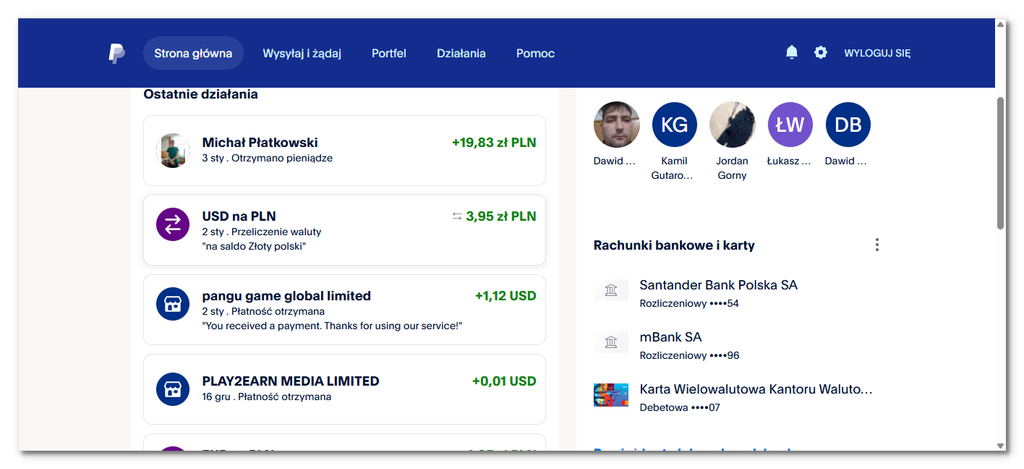
Task: Click the pangu game global store icon
Action: point(172,304)
